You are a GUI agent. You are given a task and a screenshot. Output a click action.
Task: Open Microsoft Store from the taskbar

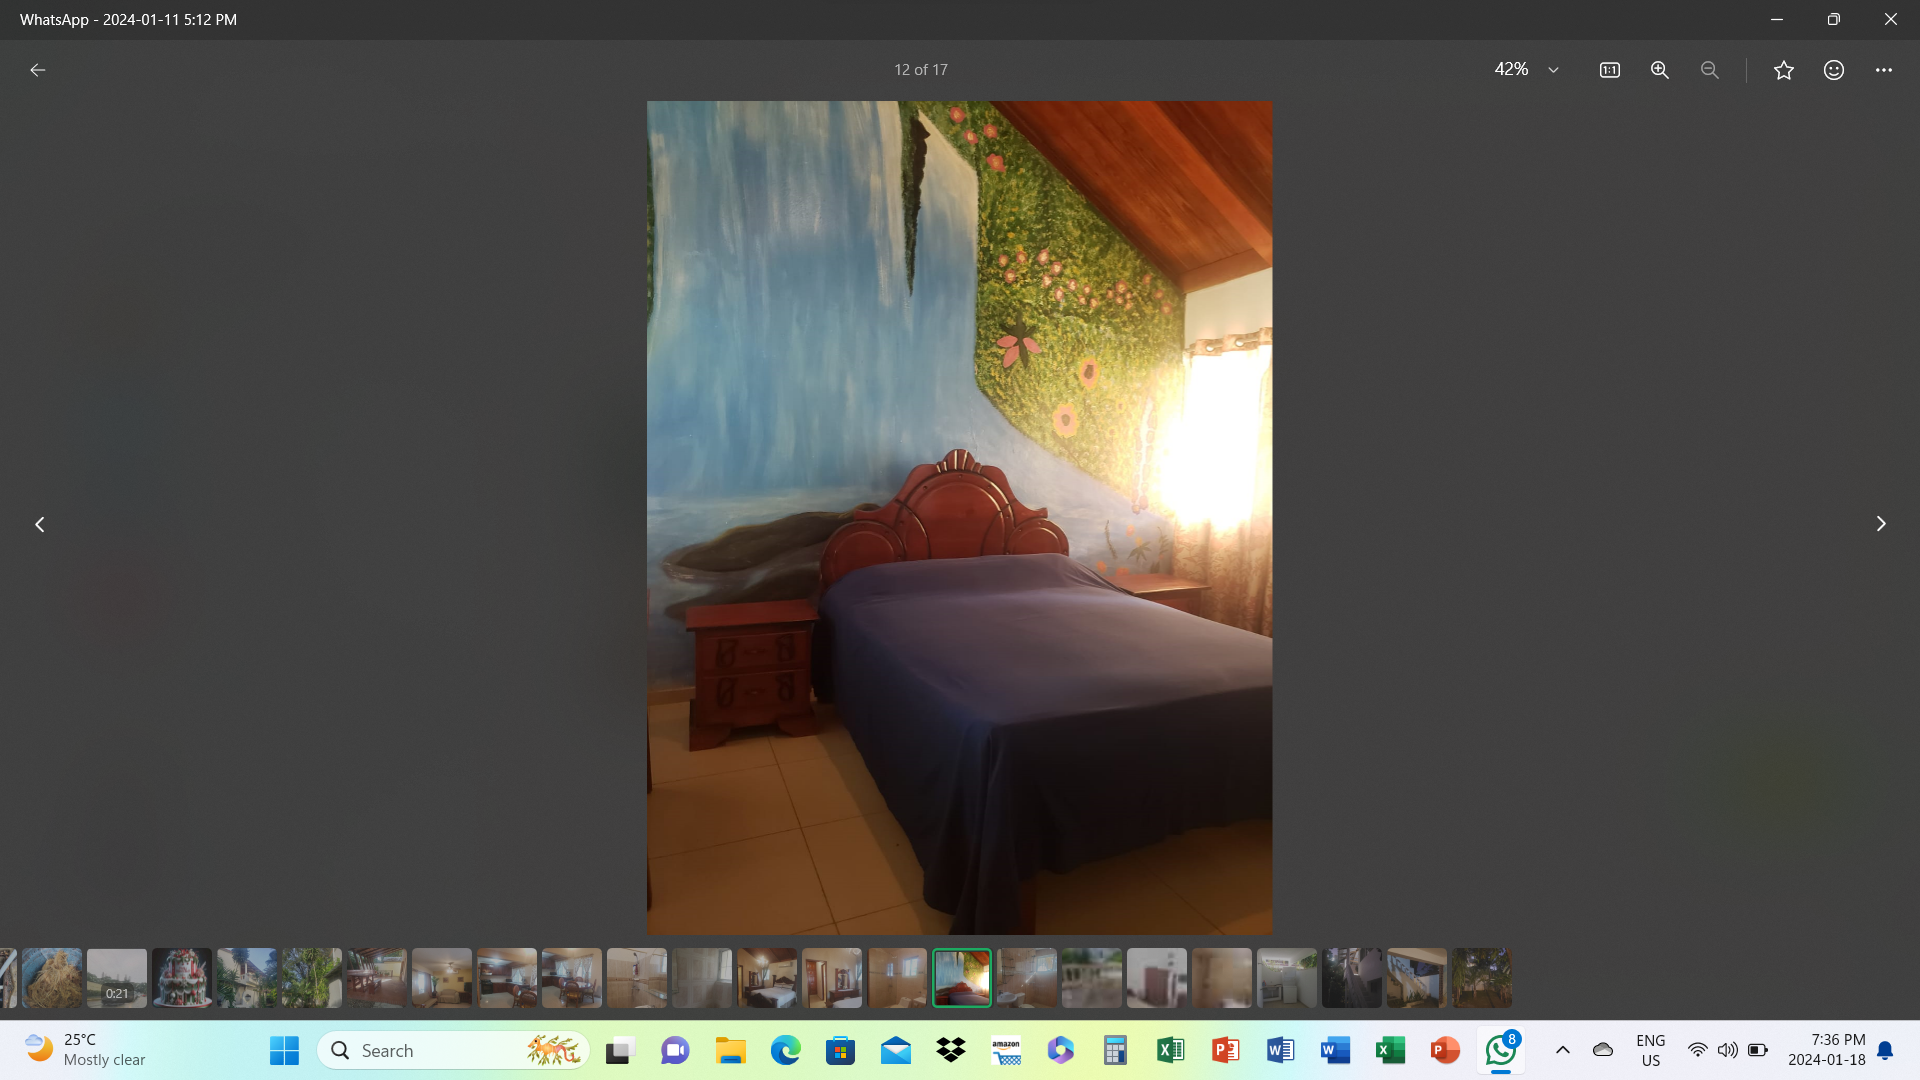click(840, 1050)
